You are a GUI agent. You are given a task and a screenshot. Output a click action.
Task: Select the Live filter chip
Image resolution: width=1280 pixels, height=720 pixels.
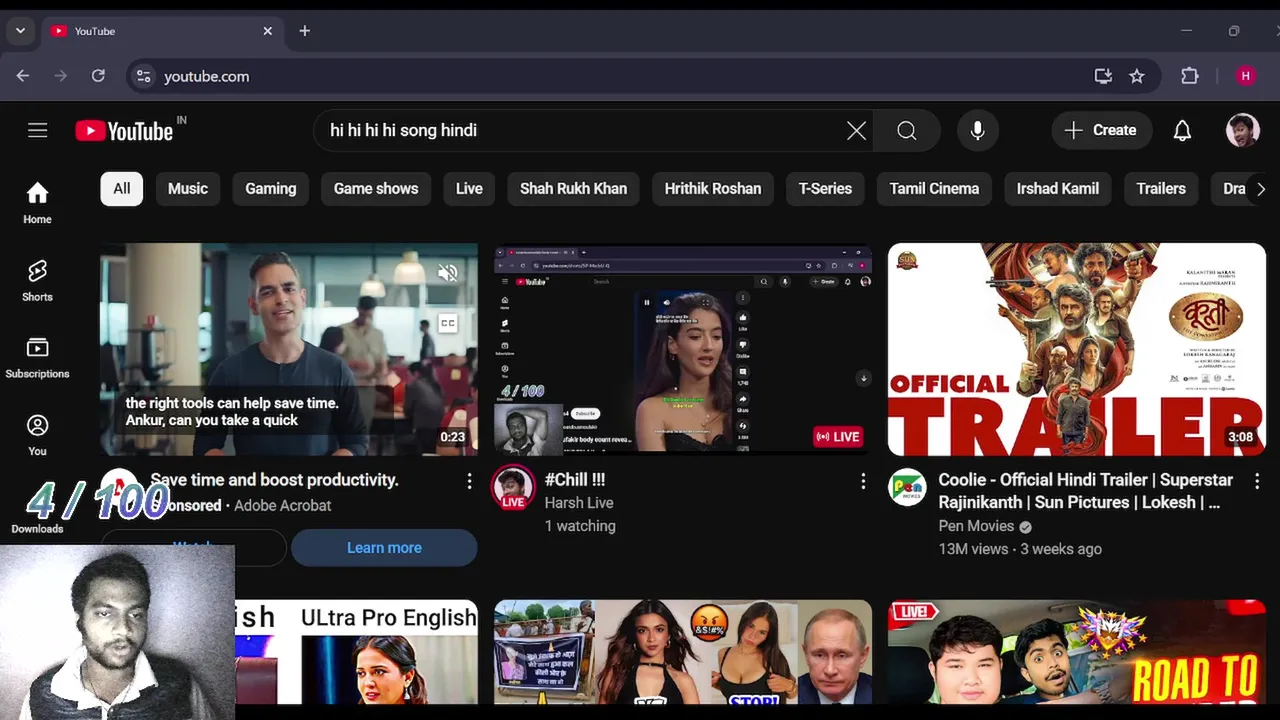(469, 188)
